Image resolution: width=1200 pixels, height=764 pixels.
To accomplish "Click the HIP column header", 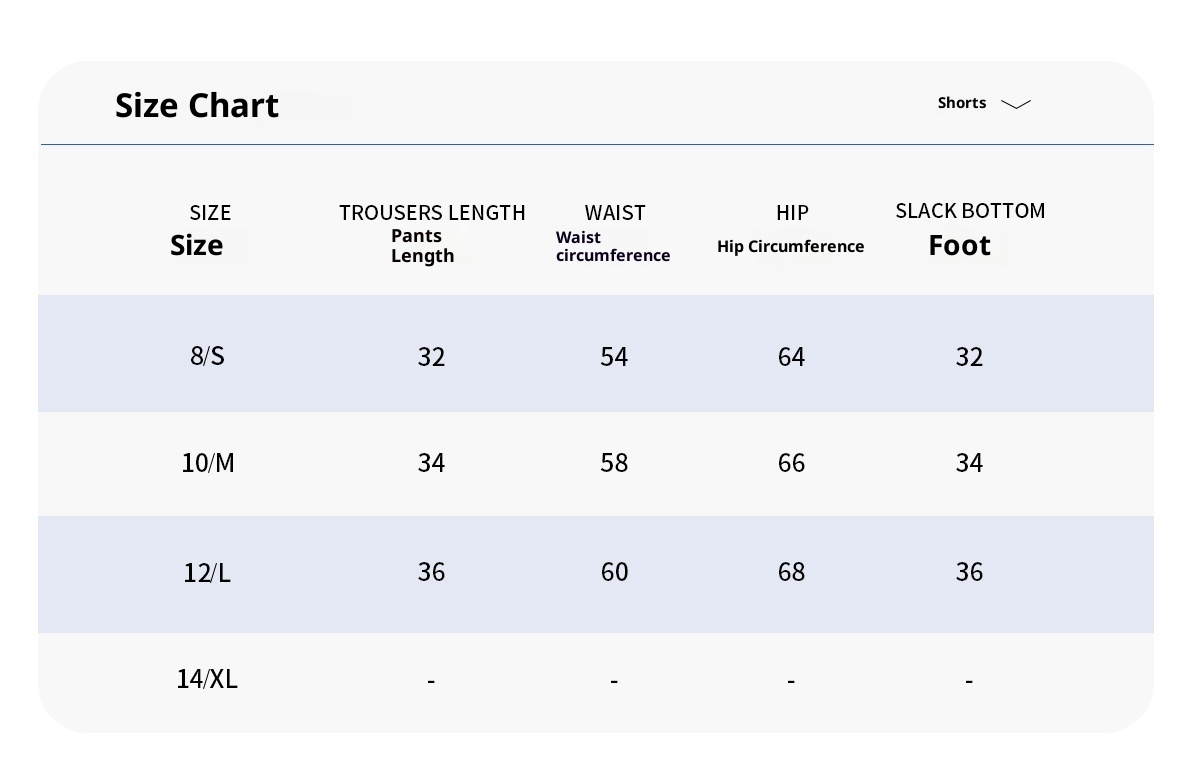I will coord(792,212).
